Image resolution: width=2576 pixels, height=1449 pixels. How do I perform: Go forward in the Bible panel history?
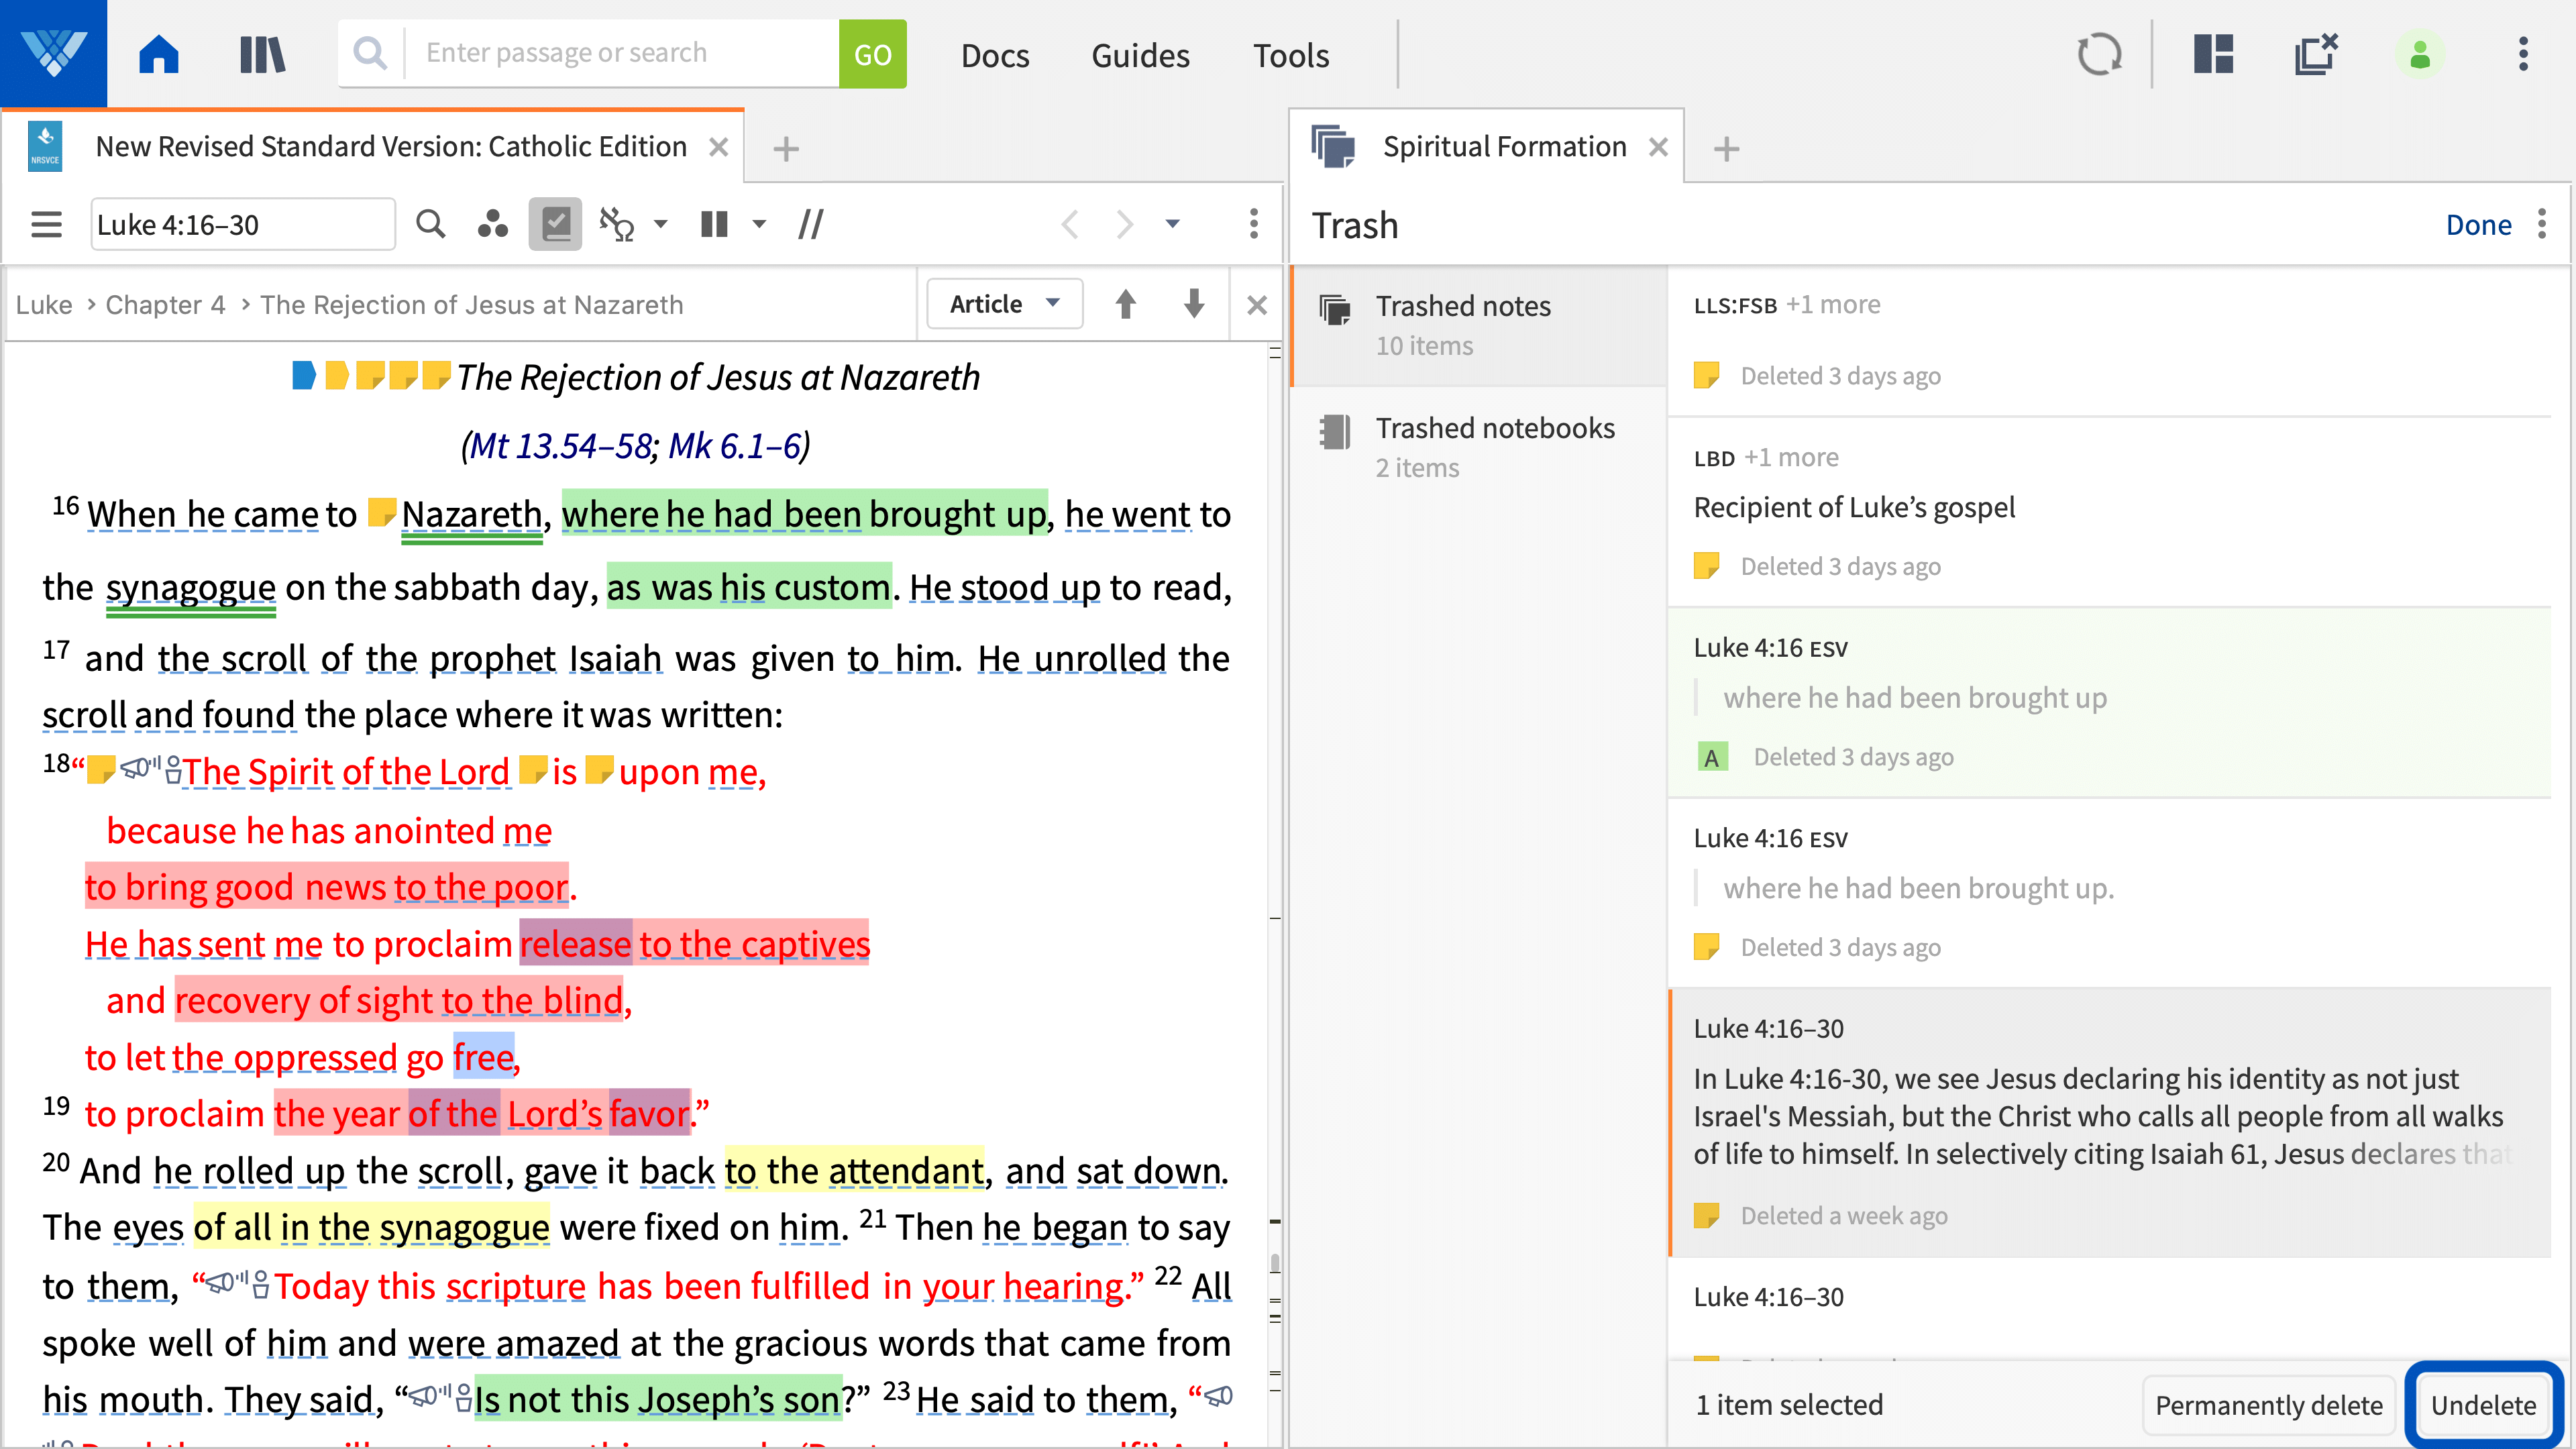(x=1124, y=224)
